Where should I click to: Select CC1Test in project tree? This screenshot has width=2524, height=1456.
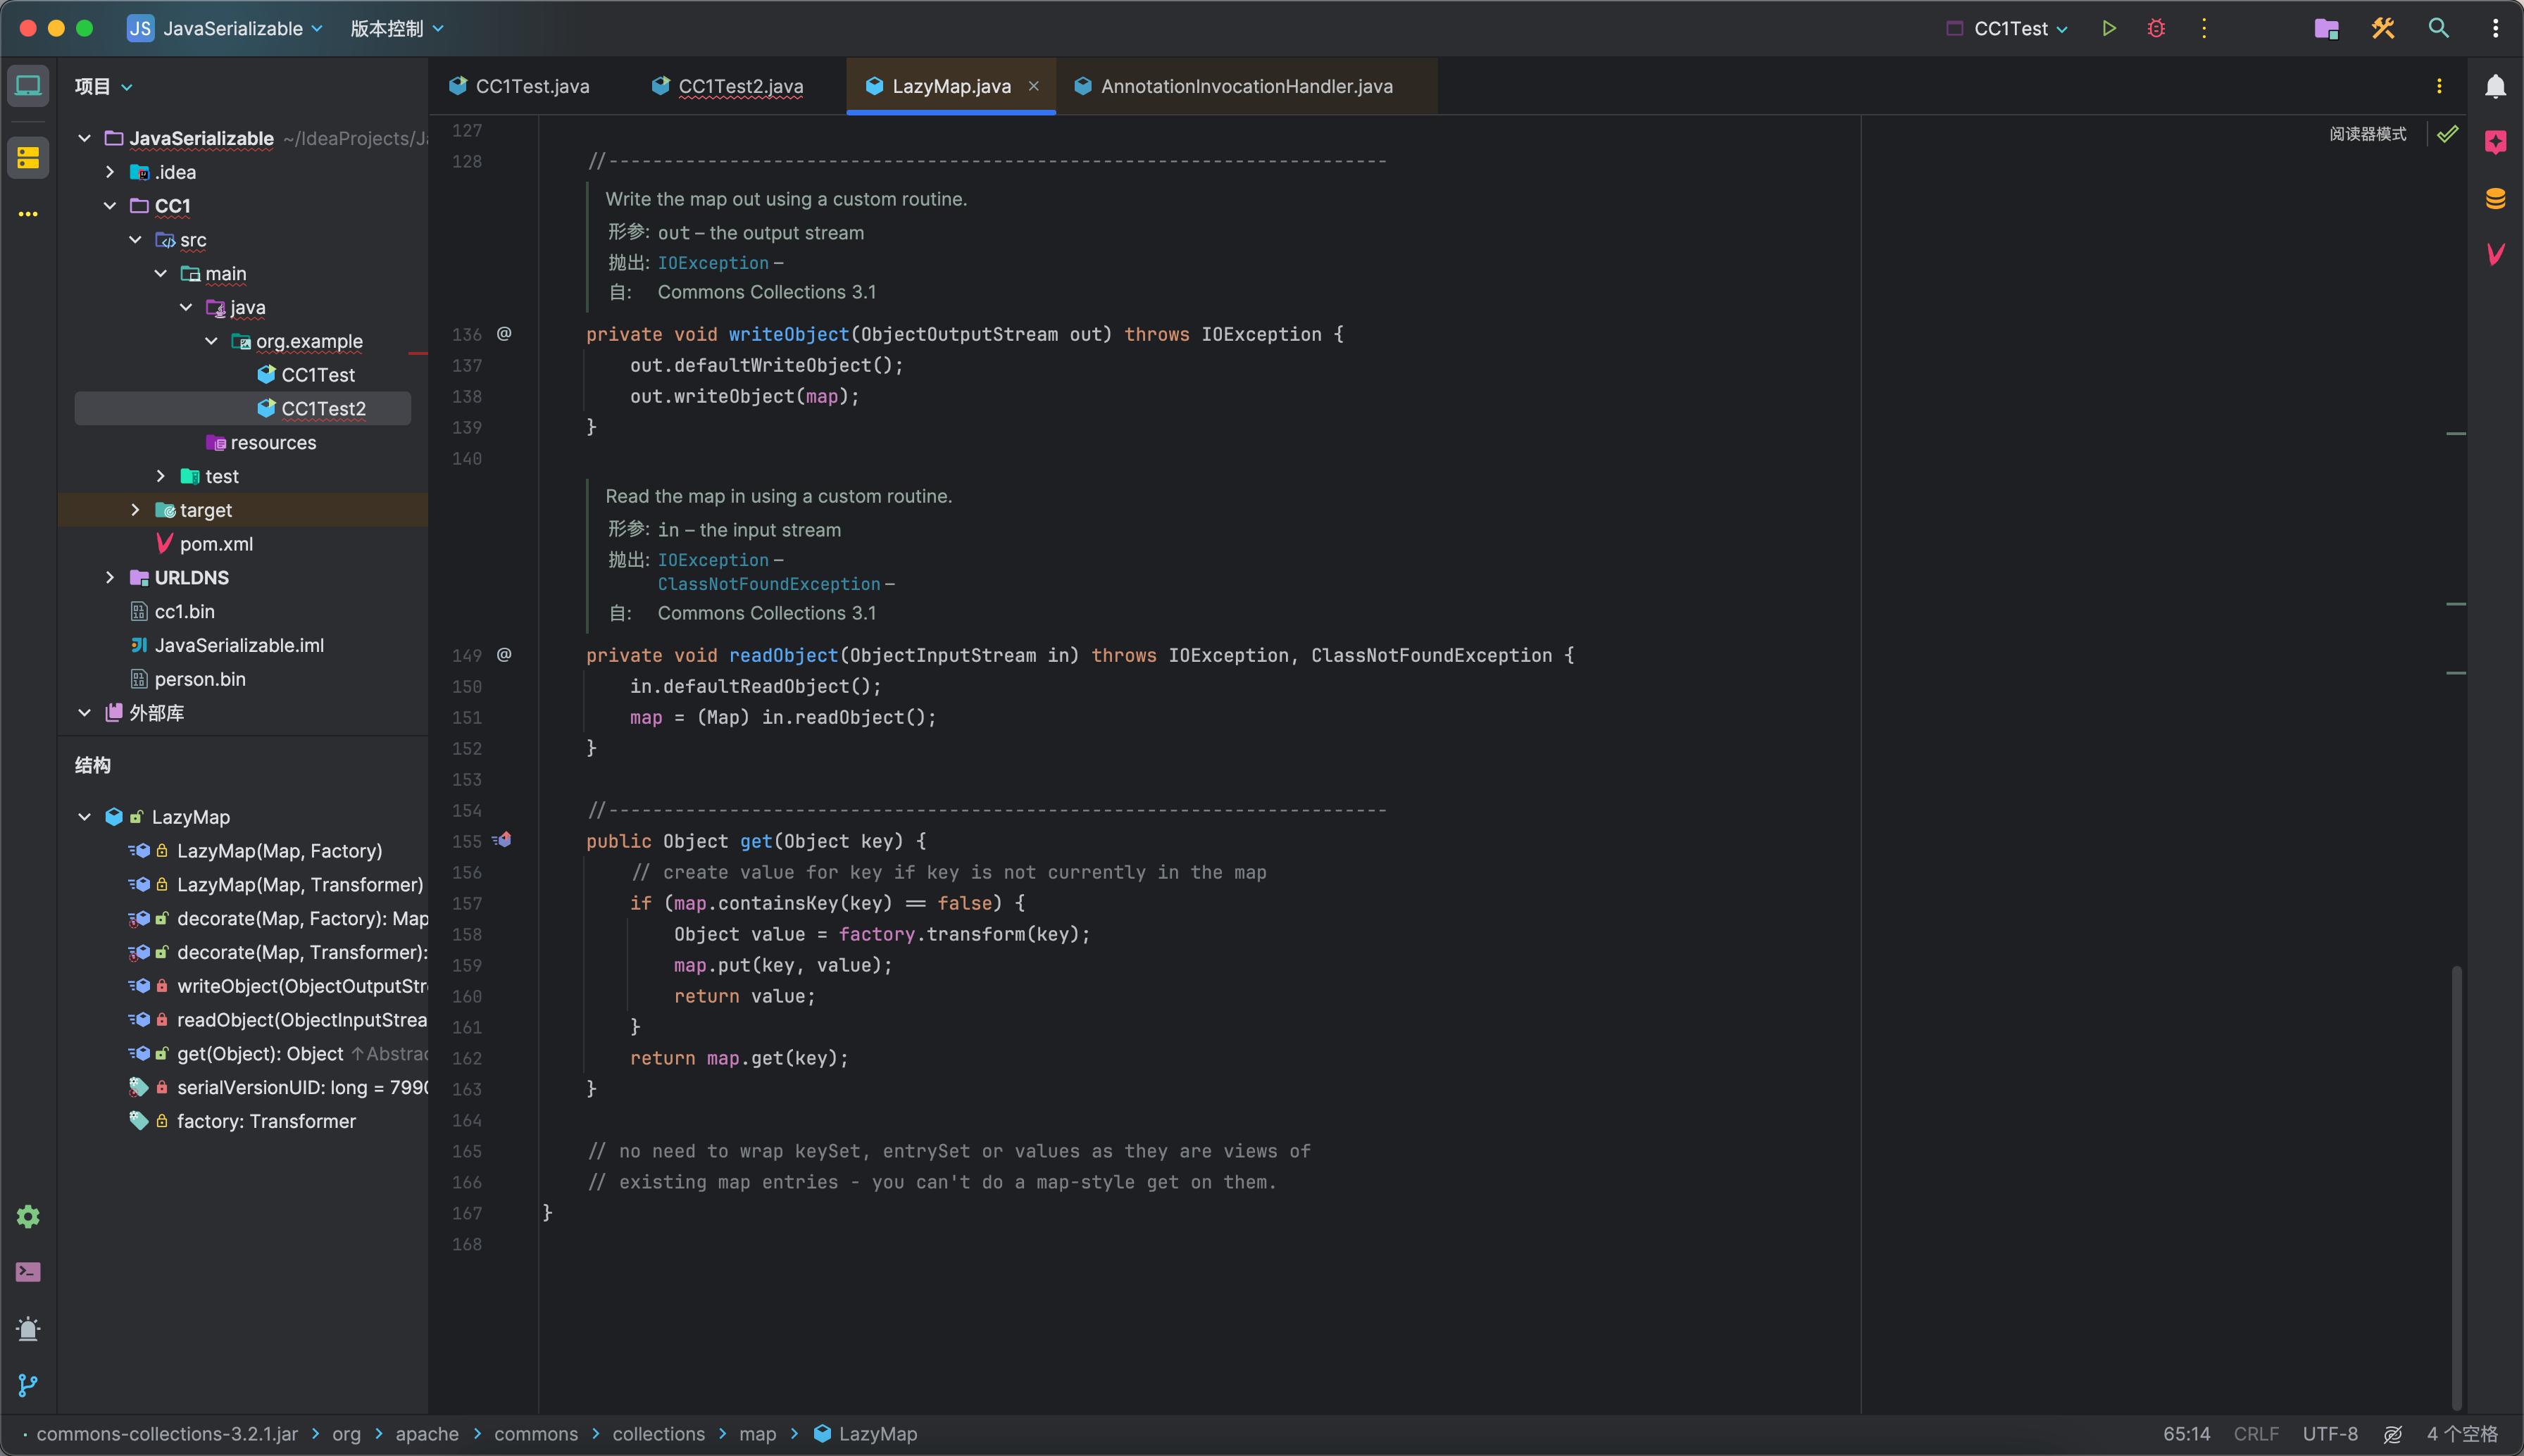pyautogui.click(x=306, y=375)
